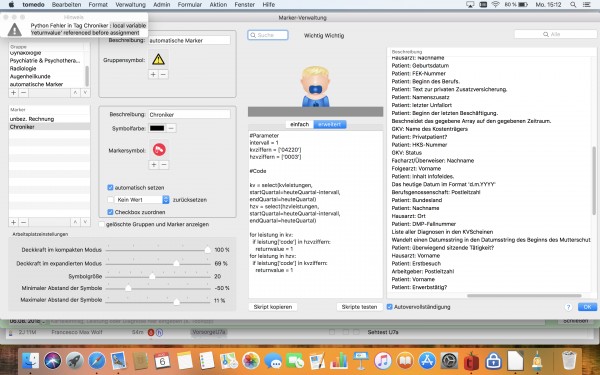The image size is (600, 375).
Task: Select 'Radiologie' in Gruppe list
Action: click(47, 68)
